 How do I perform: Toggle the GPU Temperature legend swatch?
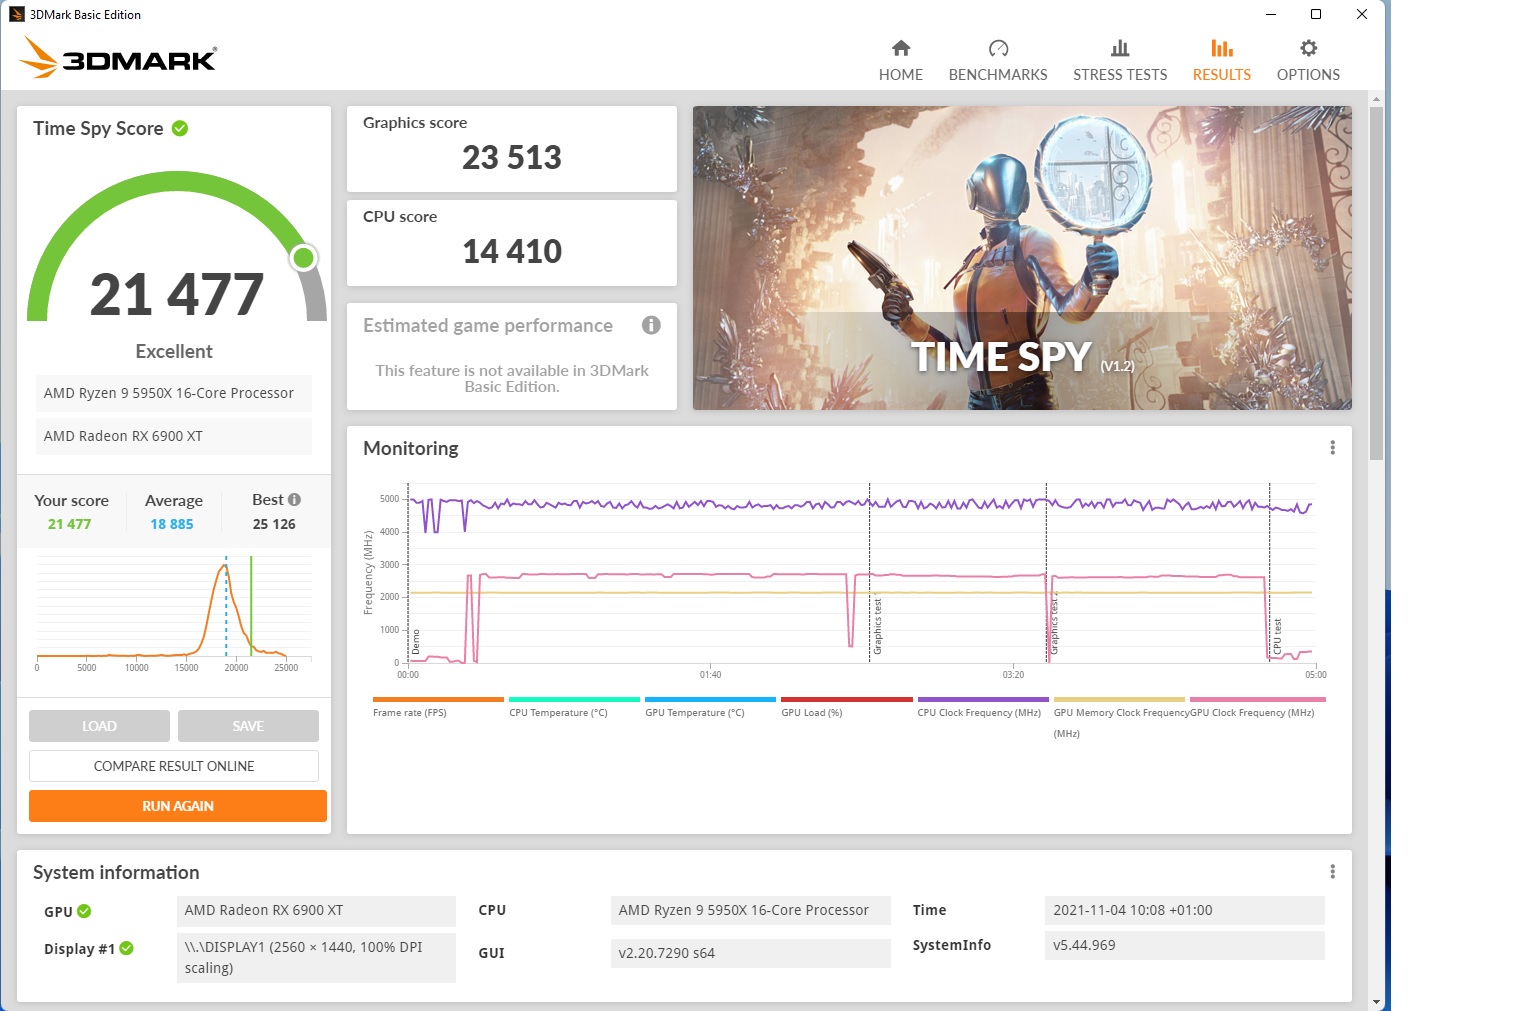[x=710, y=700]
